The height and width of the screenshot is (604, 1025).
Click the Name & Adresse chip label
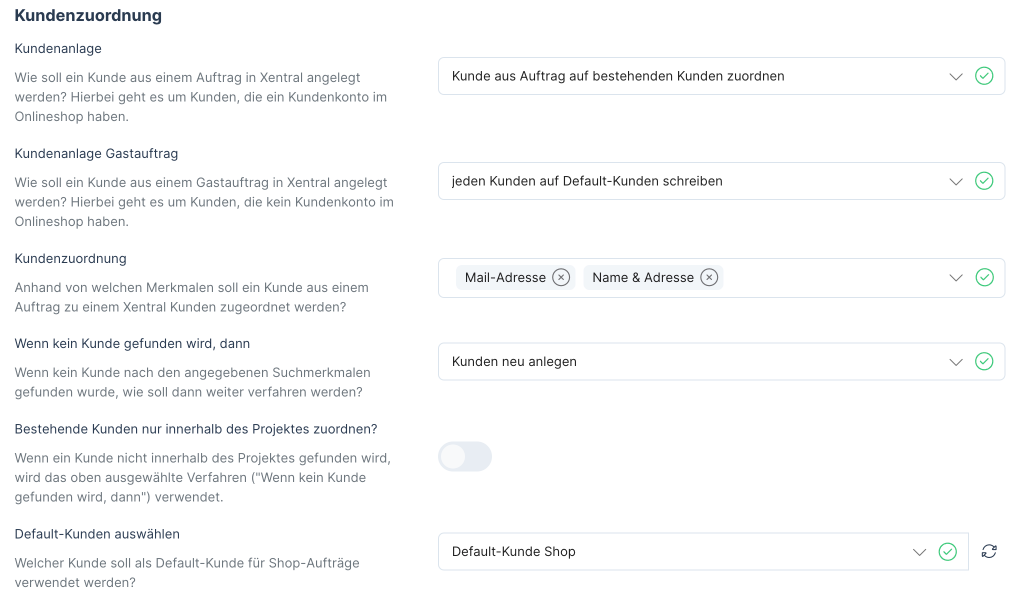tap(644, 277)
